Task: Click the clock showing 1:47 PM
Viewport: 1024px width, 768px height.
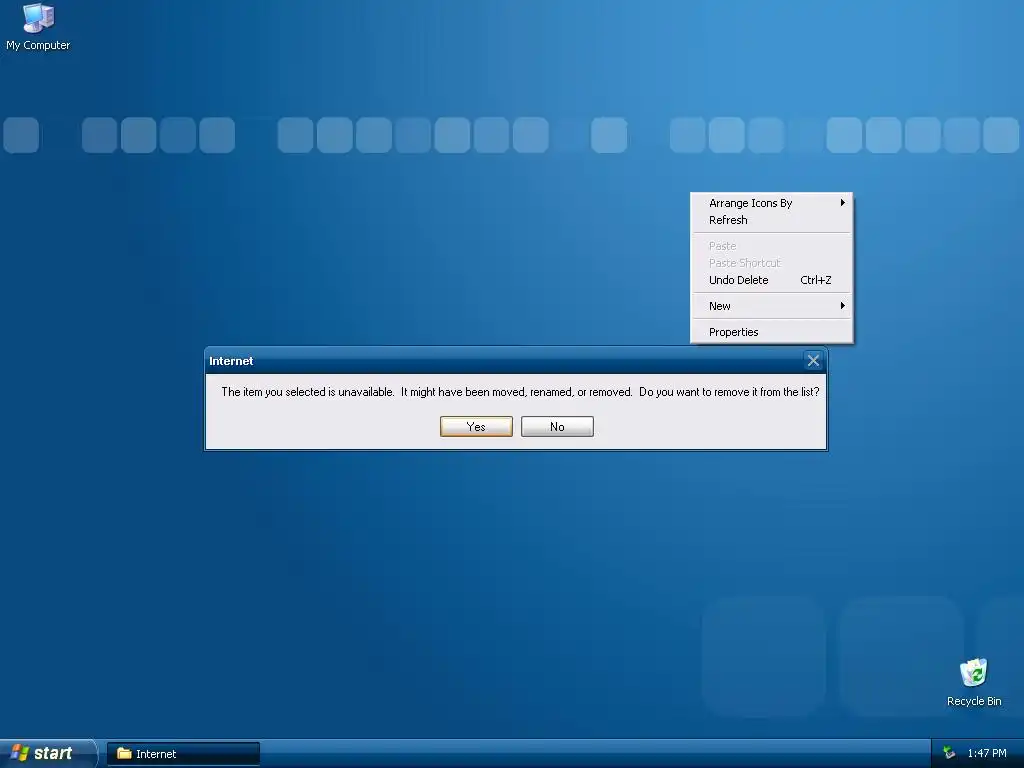Action: pyautogui.click(x=987, y=753)
